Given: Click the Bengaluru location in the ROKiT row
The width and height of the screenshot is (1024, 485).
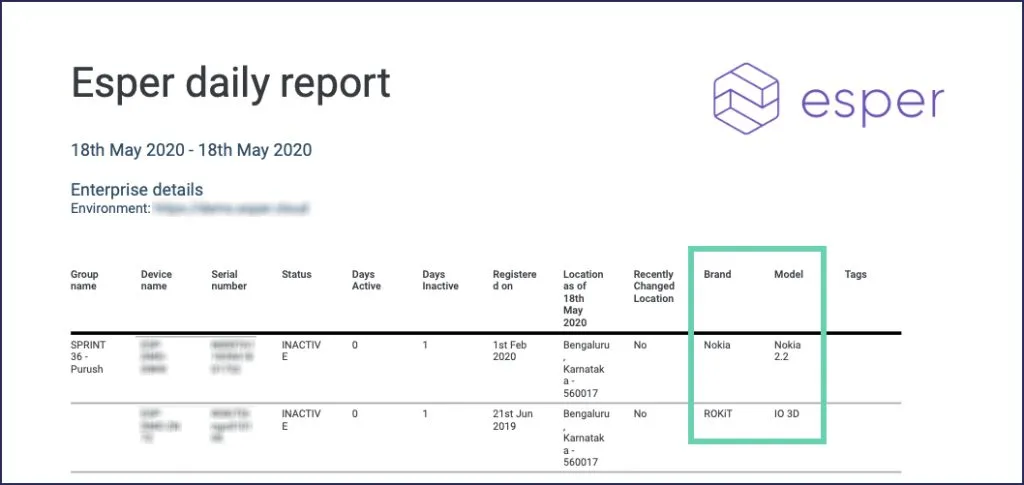Looking at the screenshot, I should [x=586, y=438].
